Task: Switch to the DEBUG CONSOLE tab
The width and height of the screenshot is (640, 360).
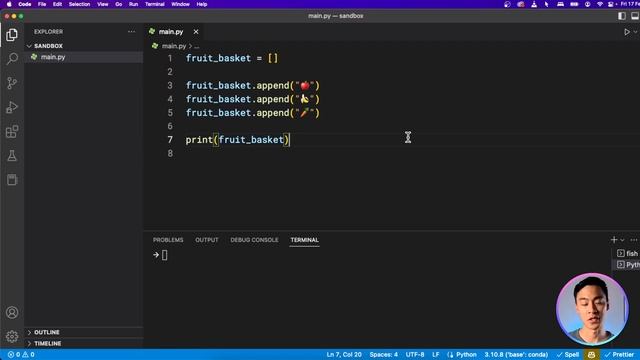Action: 254,240
